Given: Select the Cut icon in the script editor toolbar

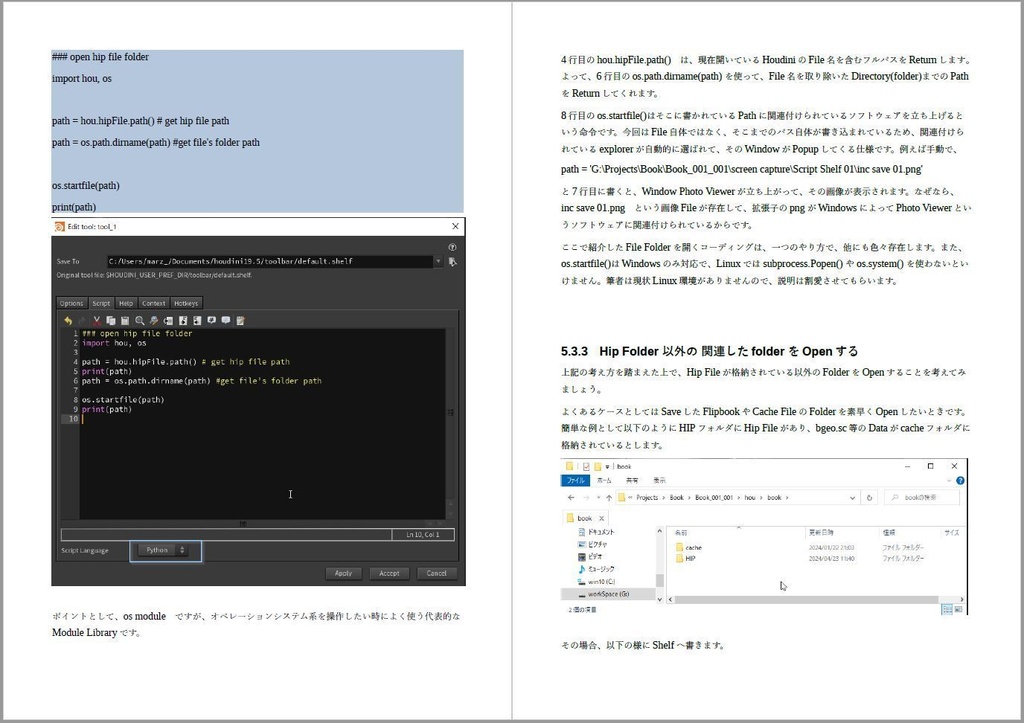Looking at the screenshot, I should click(96, 320).
